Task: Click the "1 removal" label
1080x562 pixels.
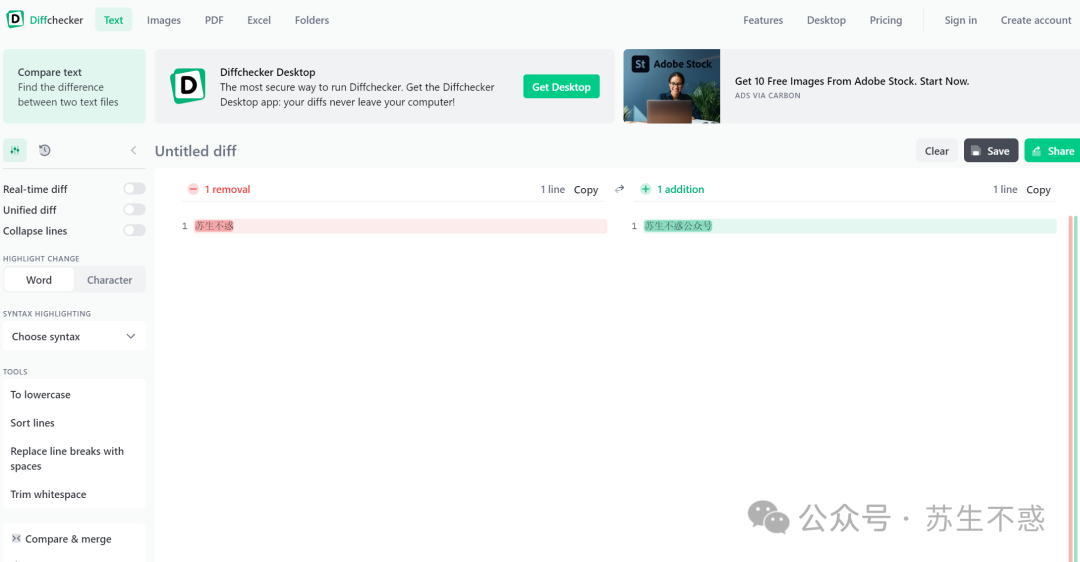Action: click(227, 189)
